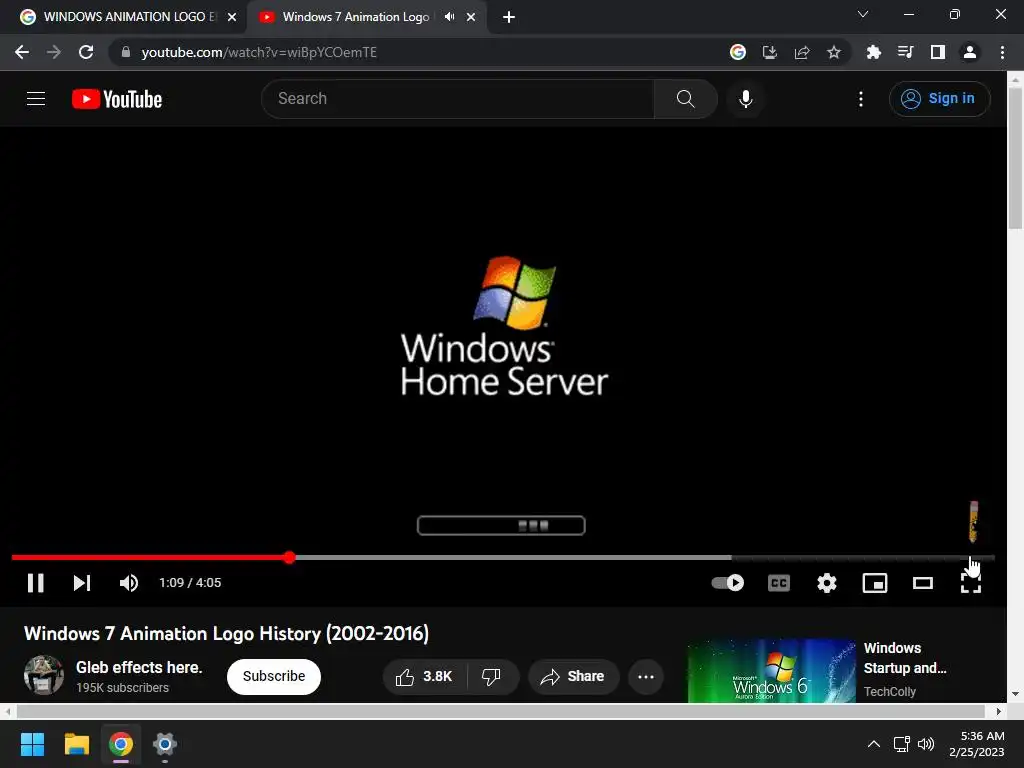
Task: Open the Chrome three-dot menu
Action: pyautogui.click(x=1002, y=52)
